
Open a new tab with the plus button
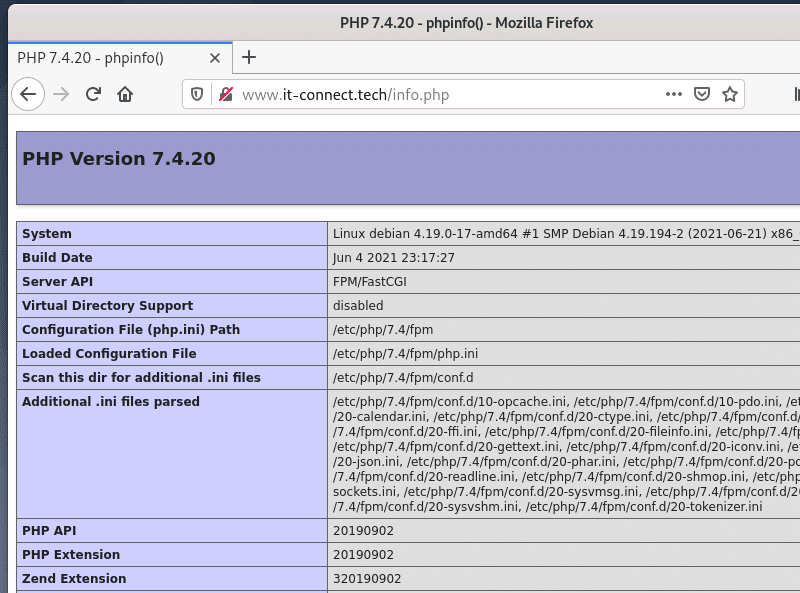coord(249,58)
